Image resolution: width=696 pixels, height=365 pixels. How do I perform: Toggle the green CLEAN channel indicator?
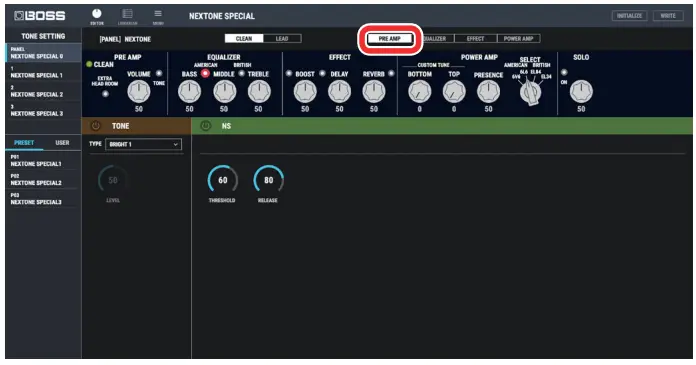(89, 64)
